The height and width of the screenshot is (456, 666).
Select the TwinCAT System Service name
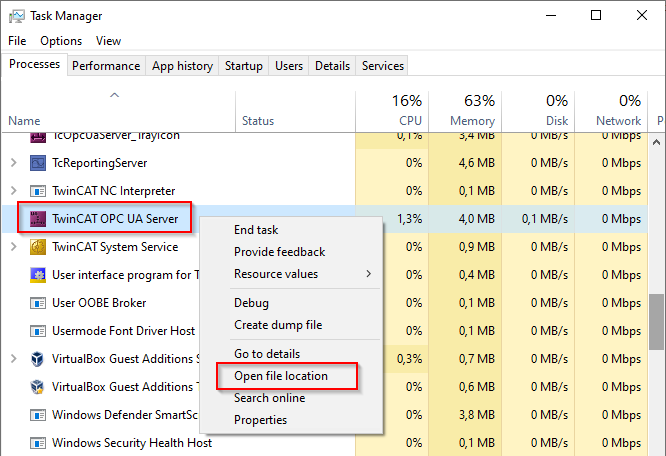pos(115,247)
